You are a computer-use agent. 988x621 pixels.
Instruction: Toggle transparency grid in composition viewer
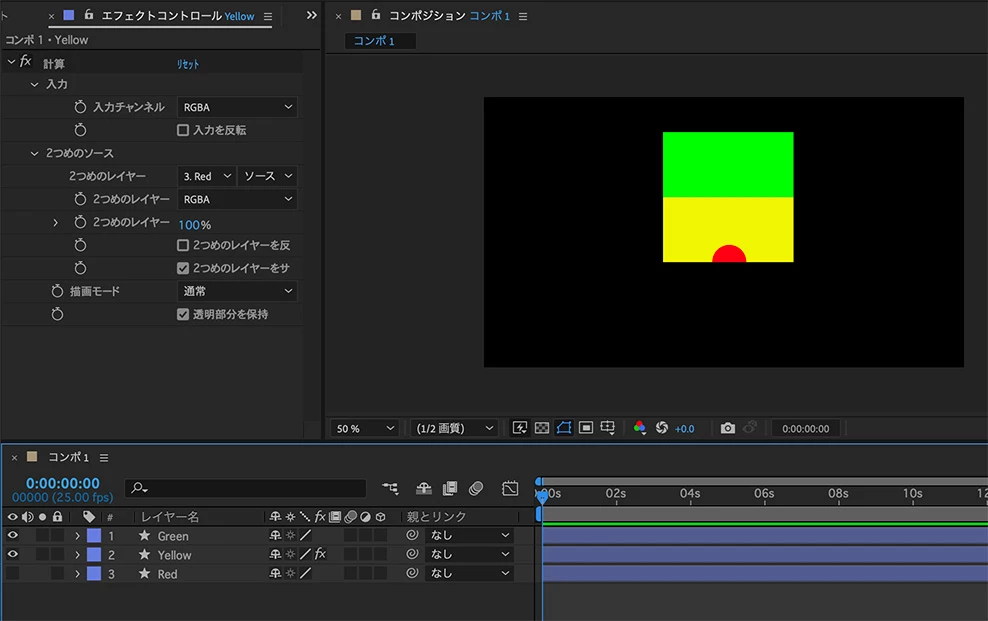click(x=541, y=428)
